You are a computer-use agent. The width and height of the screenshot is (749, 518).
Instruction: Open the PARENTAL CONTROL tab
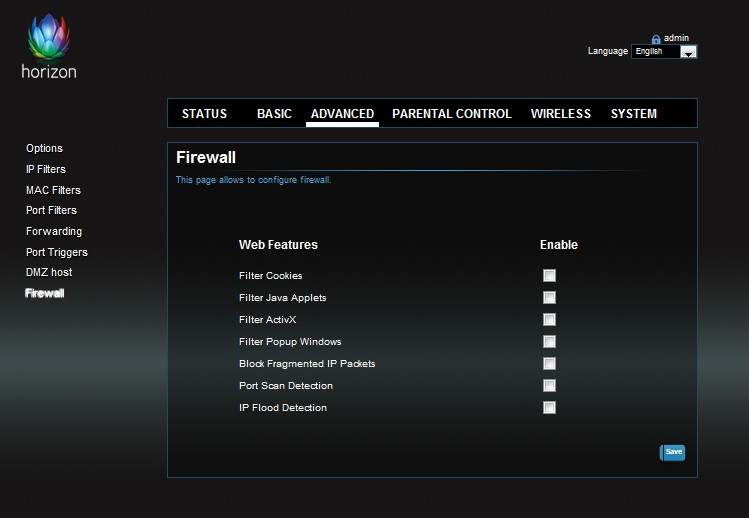point(452,114)
